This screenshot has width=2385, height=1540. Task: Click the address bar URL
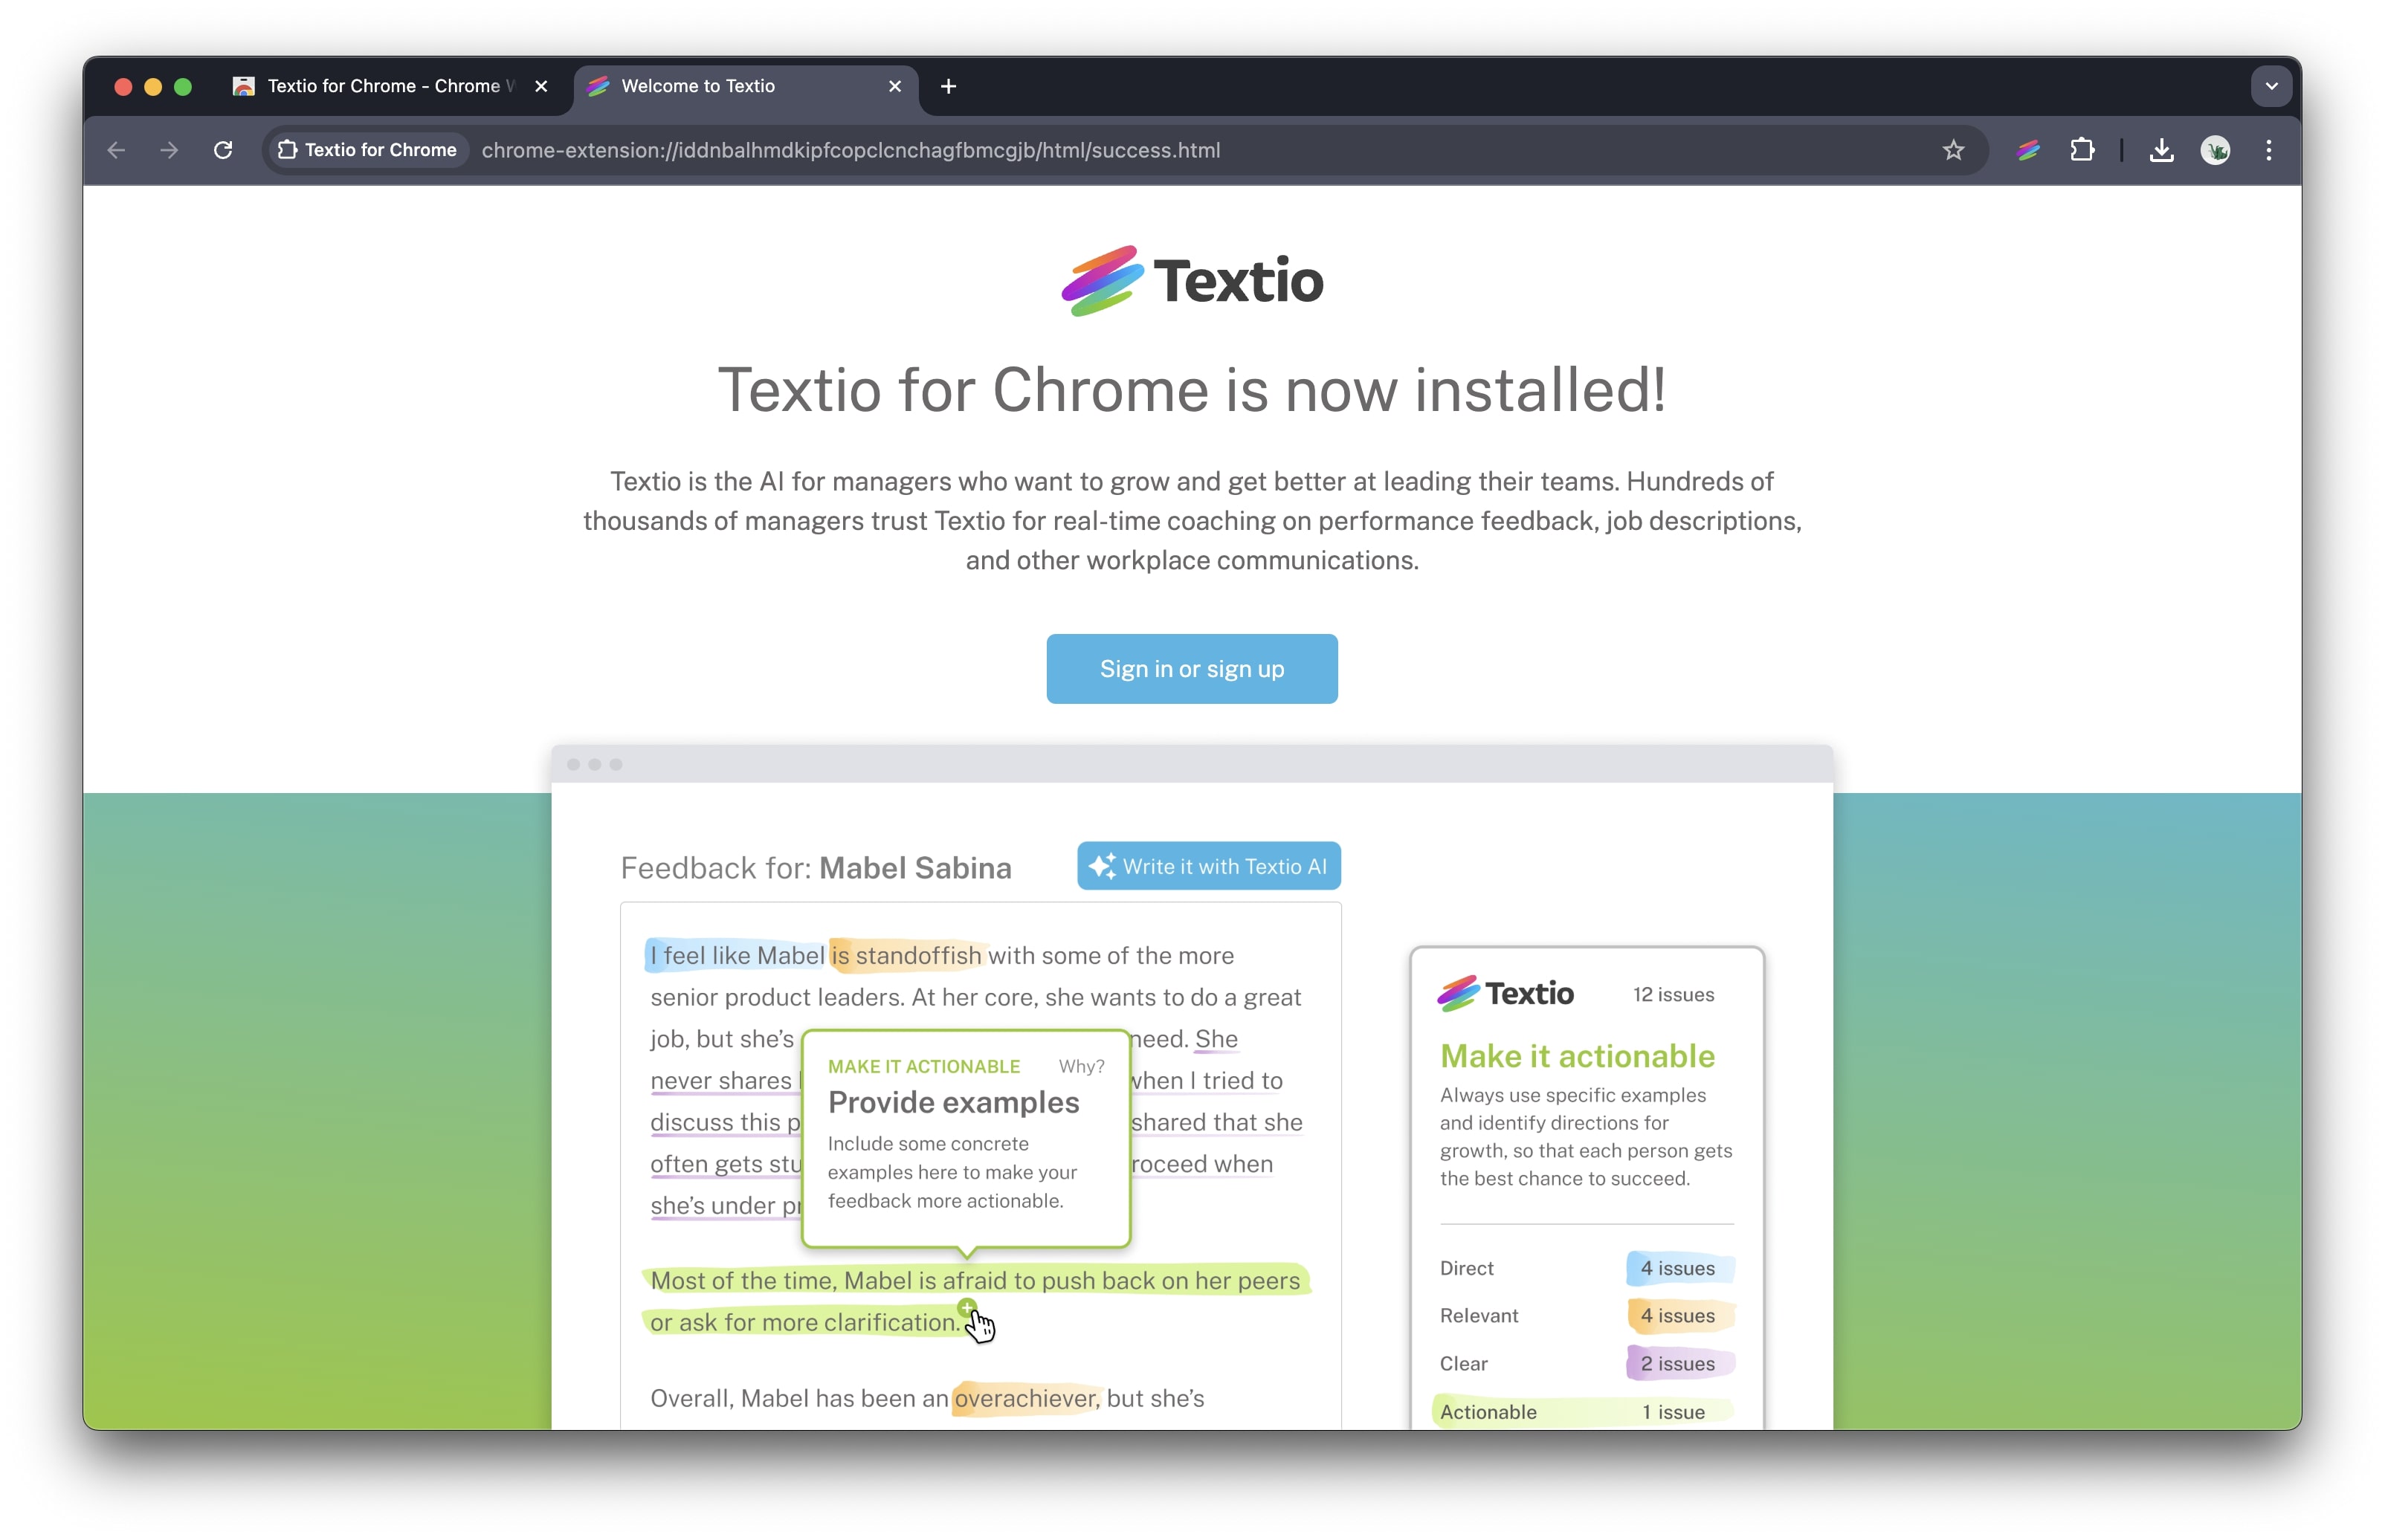850,150
